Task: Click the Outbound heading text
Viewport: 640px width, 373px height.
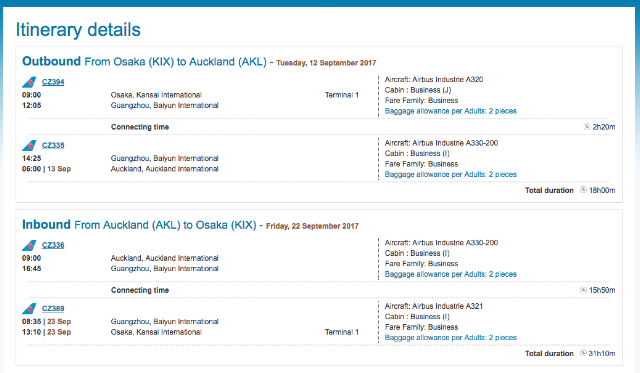Action: point(51,61)
